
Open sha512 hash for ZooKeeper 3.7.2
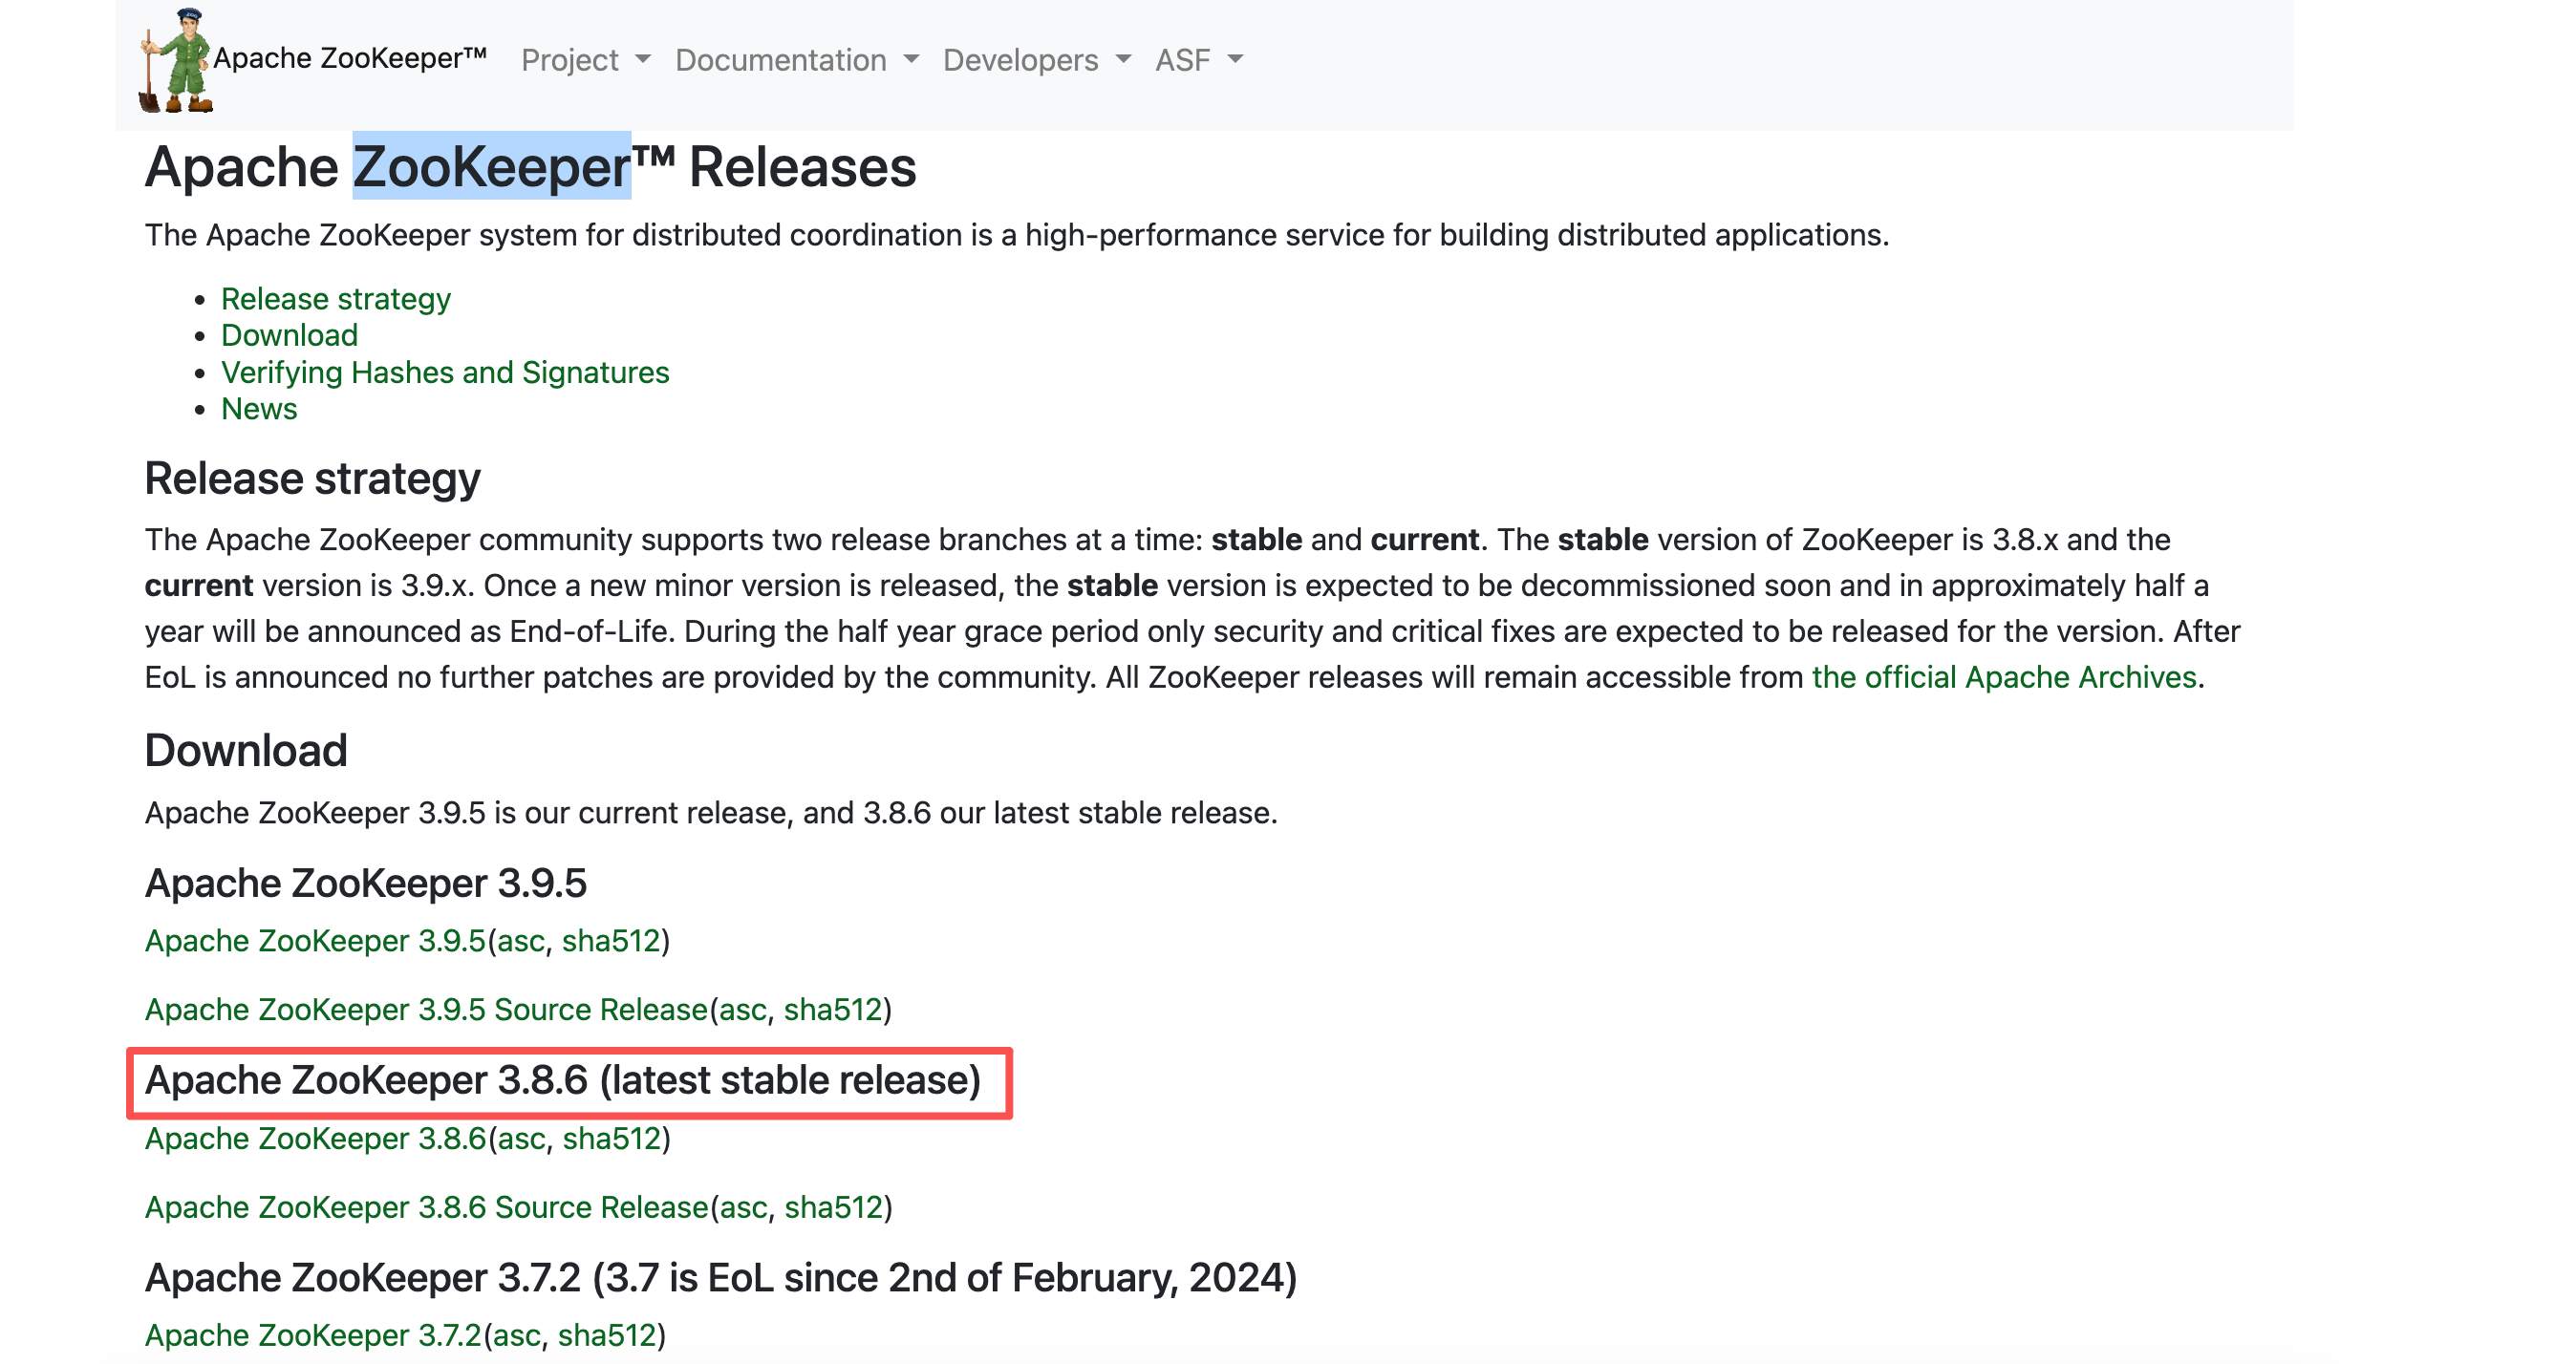click(x=607, y=1336)
